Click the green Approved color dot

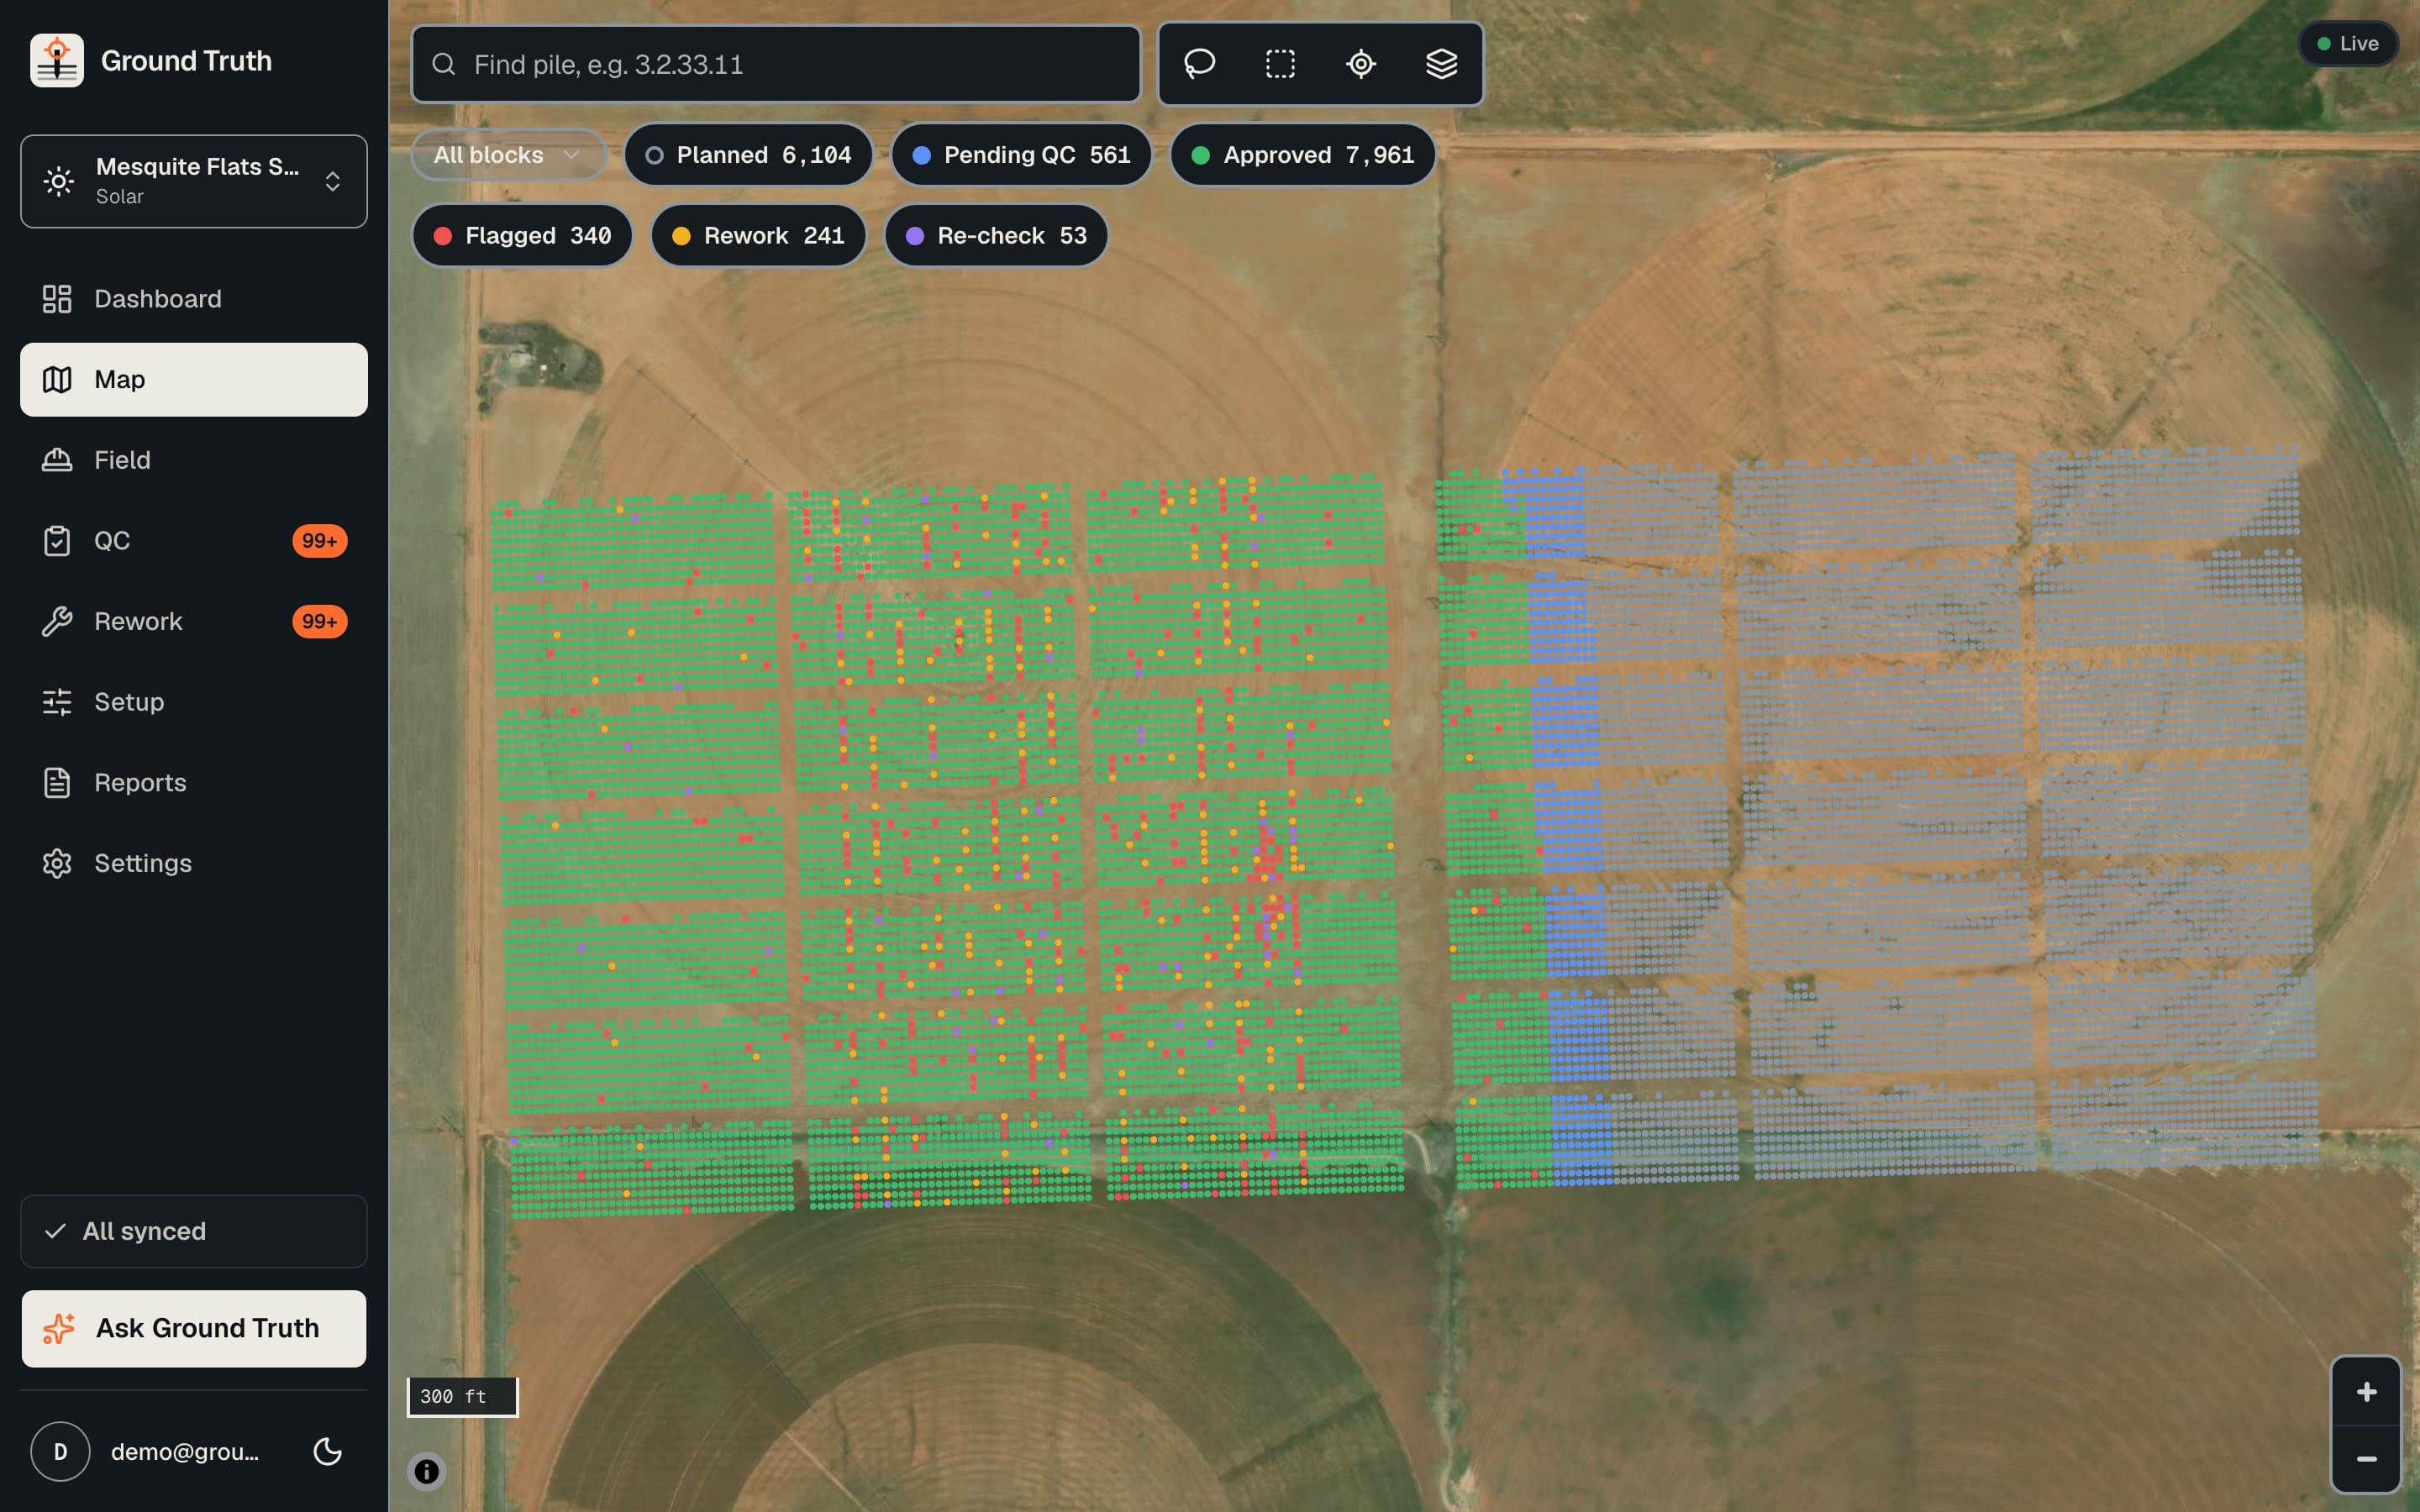click(x=1201, y=155)
